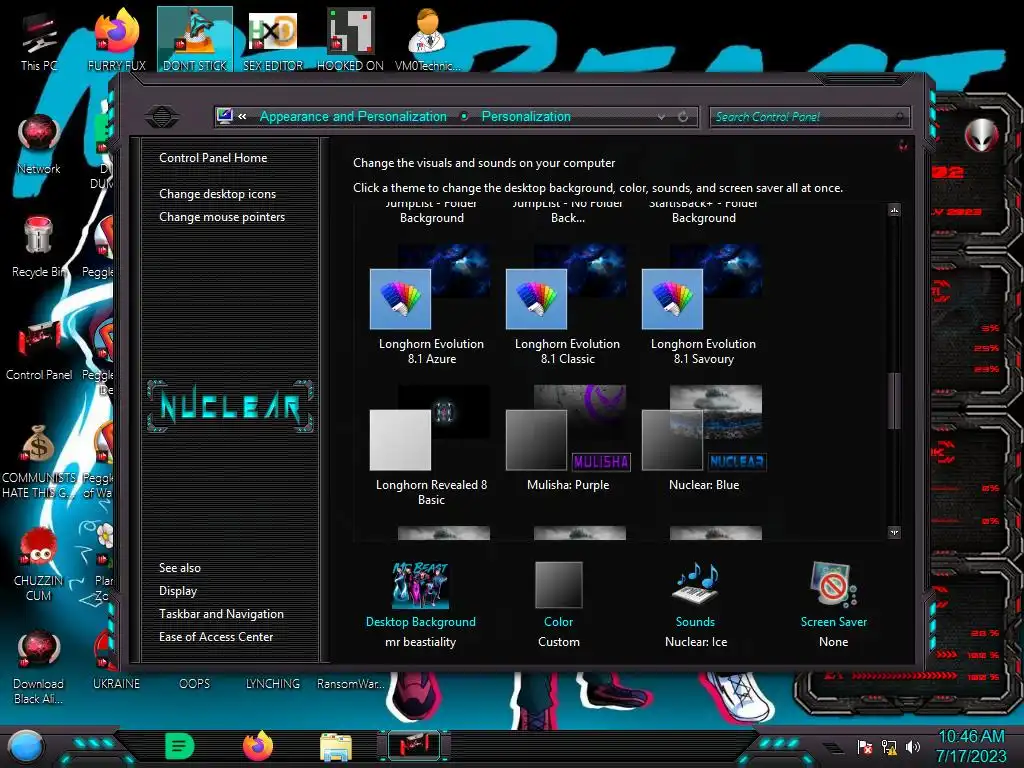Click the Action Center flag tray icon
The image size is (1024, 768).
coord(865,746)
